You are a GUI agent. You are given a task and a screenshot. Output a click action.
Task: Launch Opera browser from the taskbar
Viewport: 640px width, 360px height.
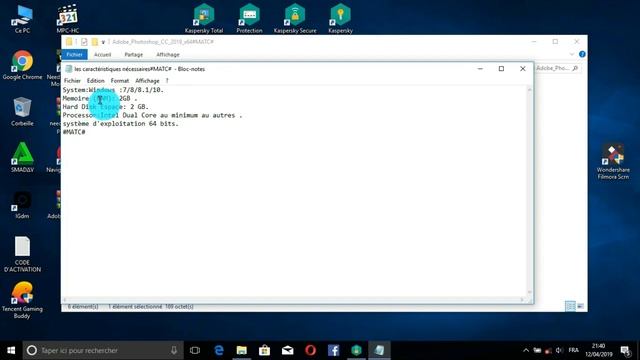[x=310, y=350]
